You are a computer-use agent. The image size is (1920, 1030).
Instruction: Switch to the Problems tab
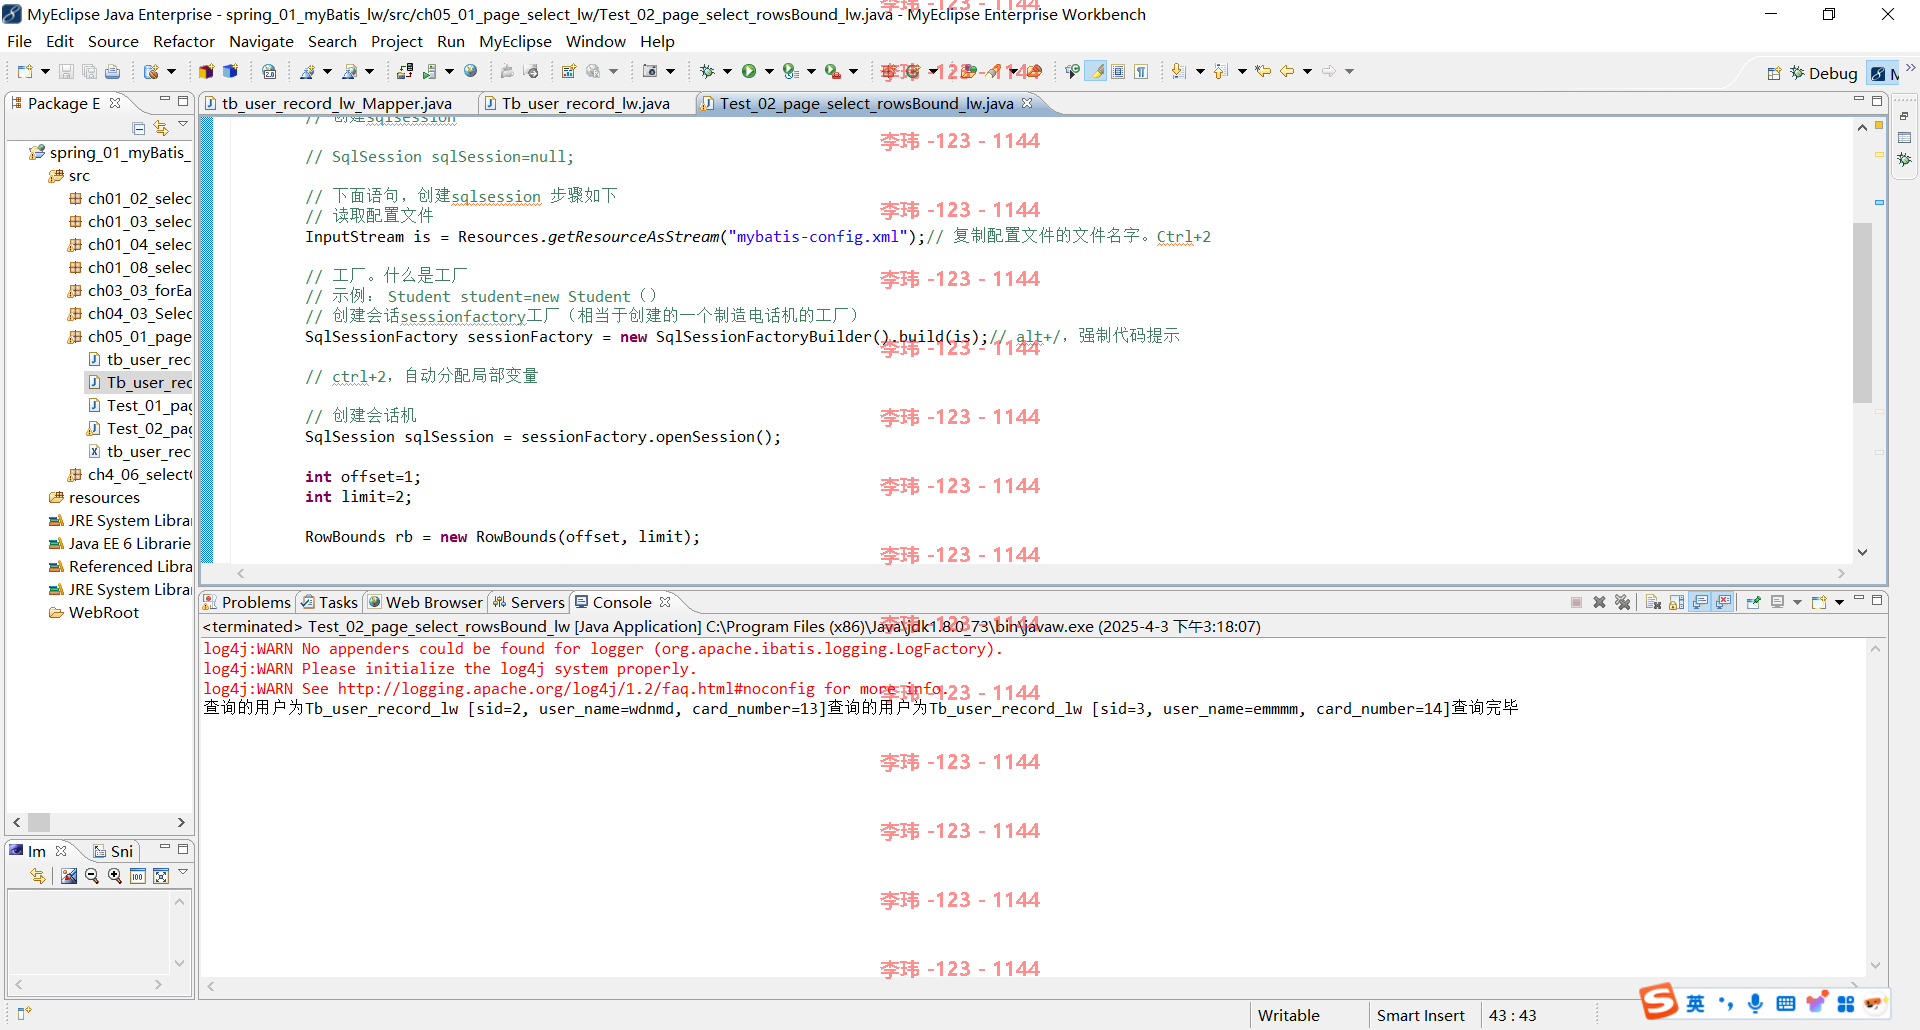(x=247, y=602)
